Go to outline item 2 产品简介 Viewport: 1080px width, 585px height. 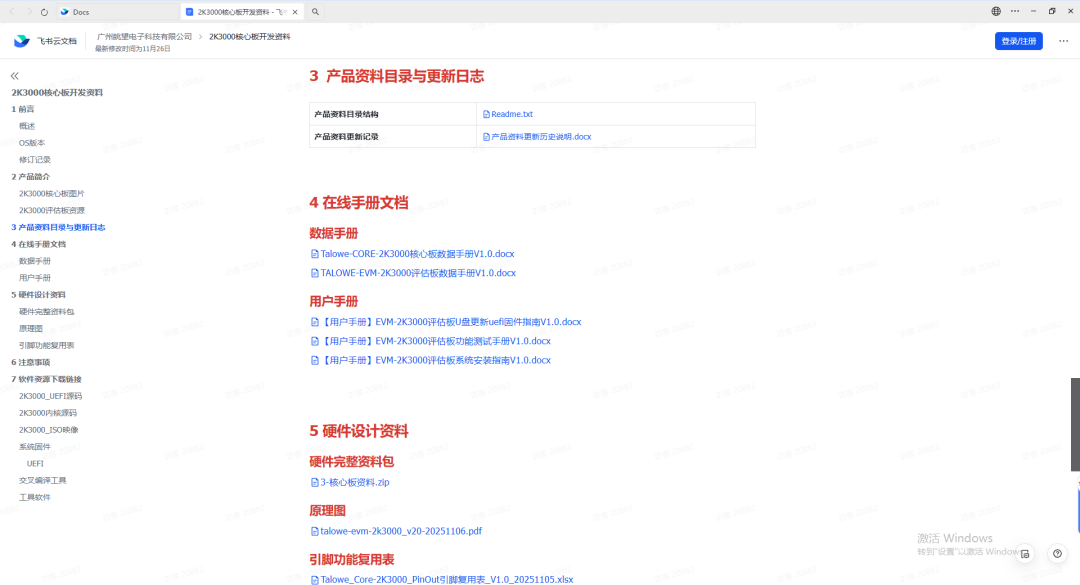click(x=30, y=176)
